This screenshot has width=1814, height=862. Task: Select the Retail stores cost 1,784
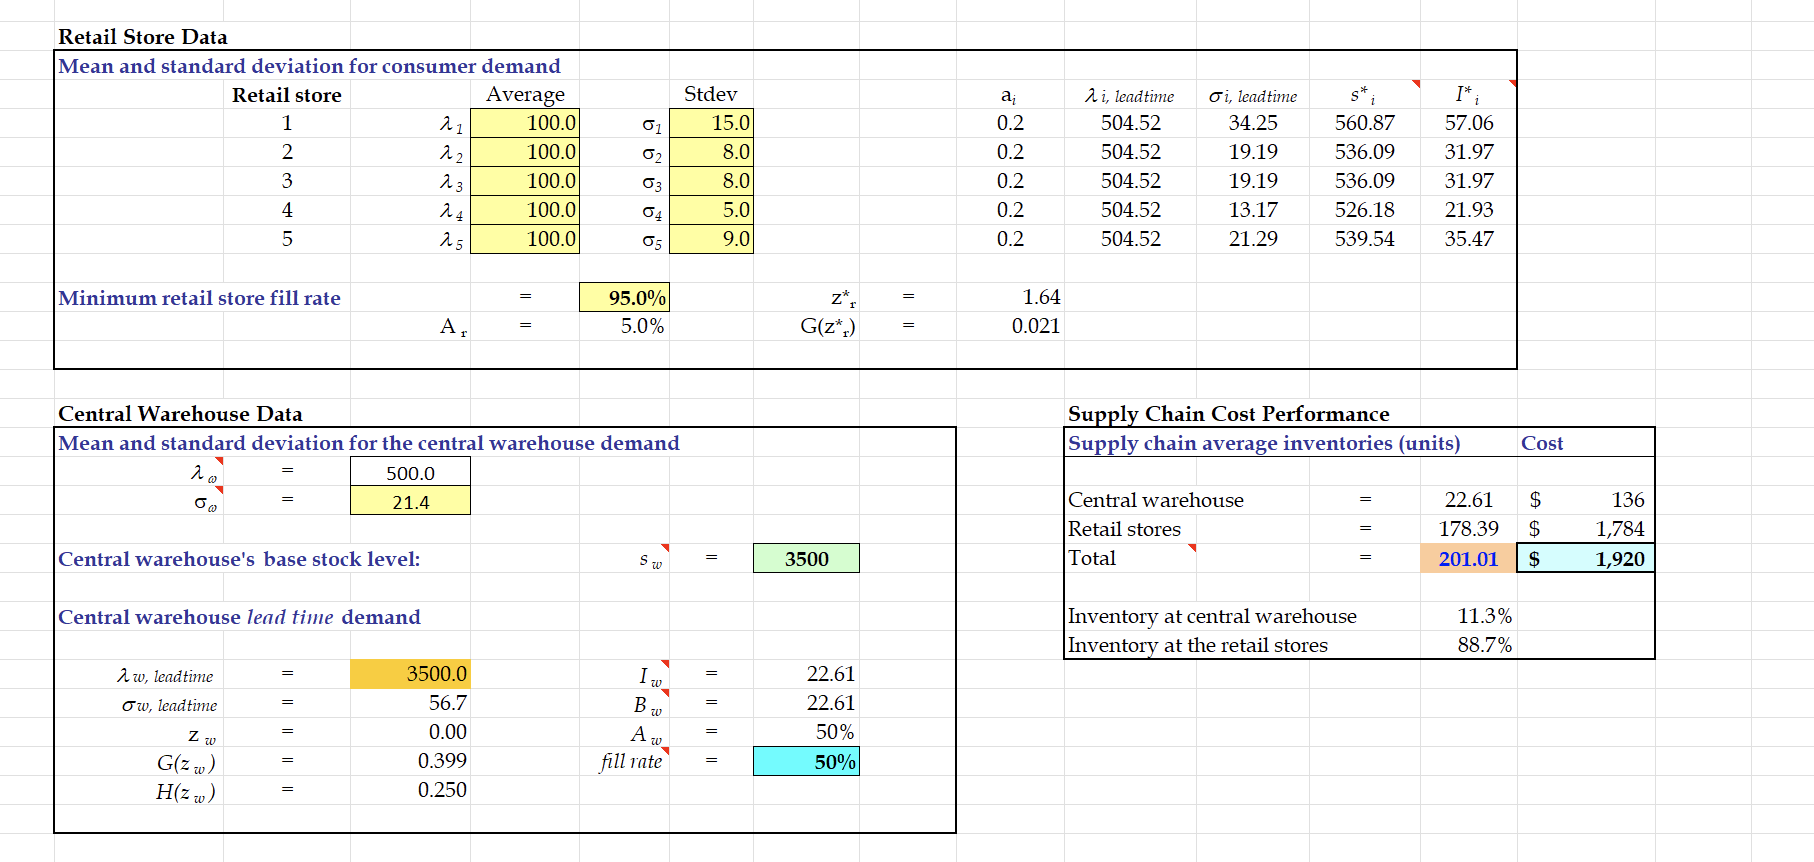(x=1620, y=529)
